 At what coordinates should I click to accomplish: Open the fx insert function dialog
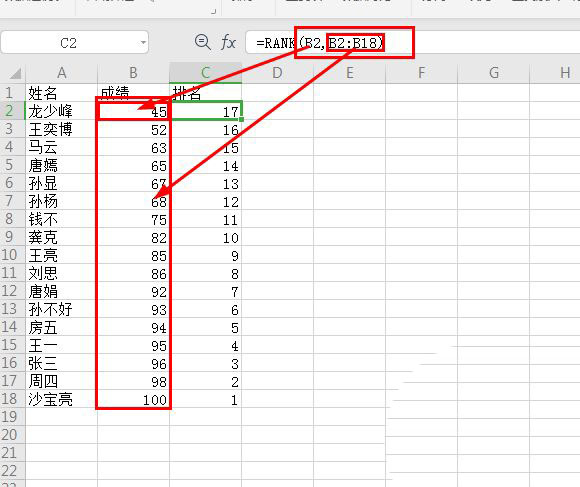click(228, 42)
